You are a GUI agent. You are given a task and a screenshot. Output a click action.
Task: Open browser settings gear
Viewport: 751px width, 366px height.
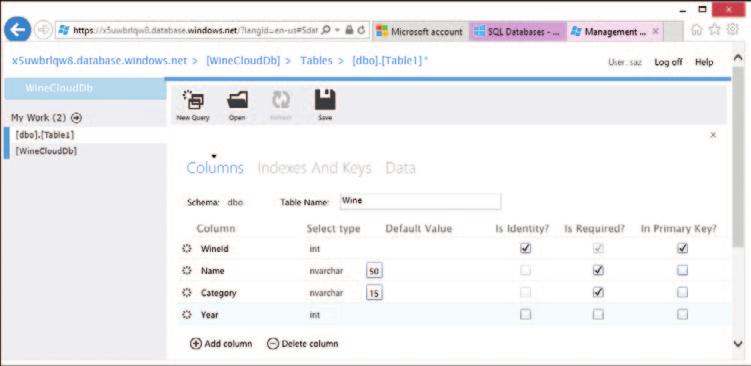tap(732, 30)
